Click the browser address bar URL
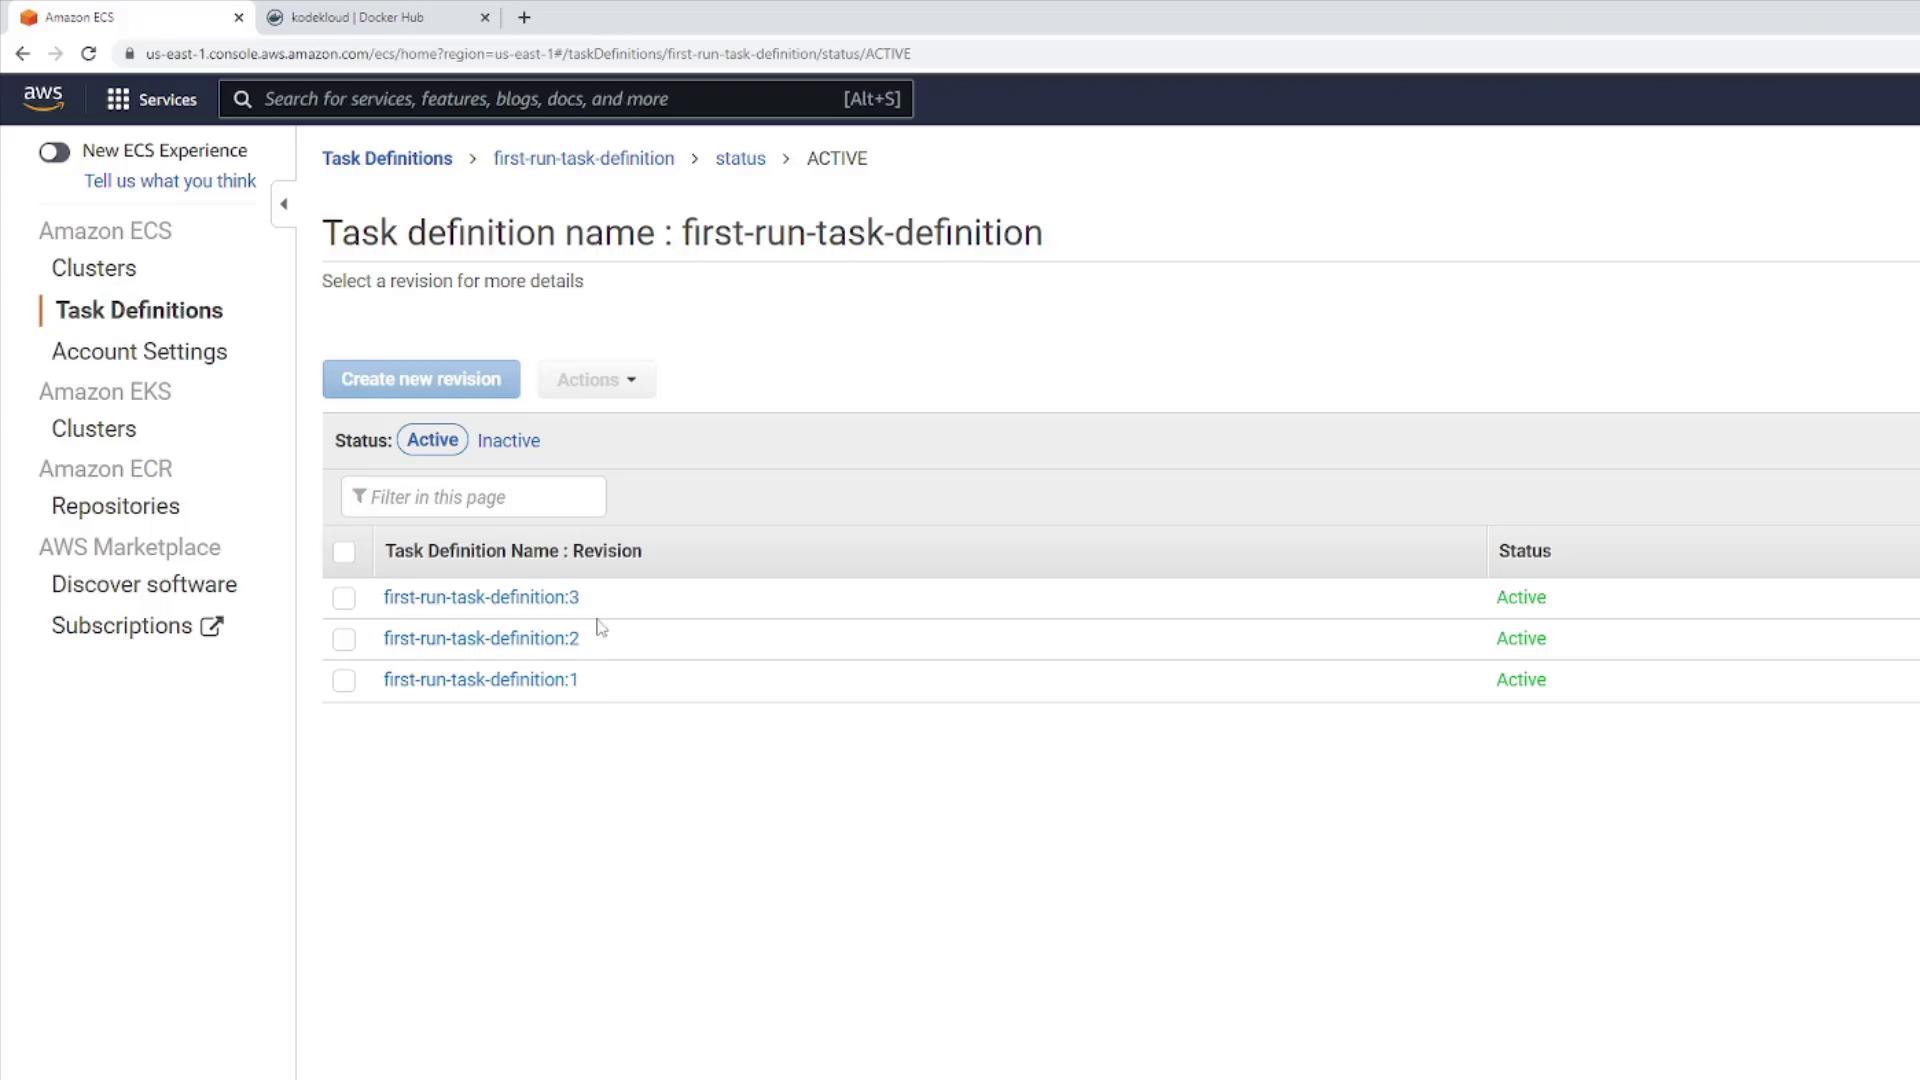The width and height of the screenshot is (1920, 1080). point(528,54)
